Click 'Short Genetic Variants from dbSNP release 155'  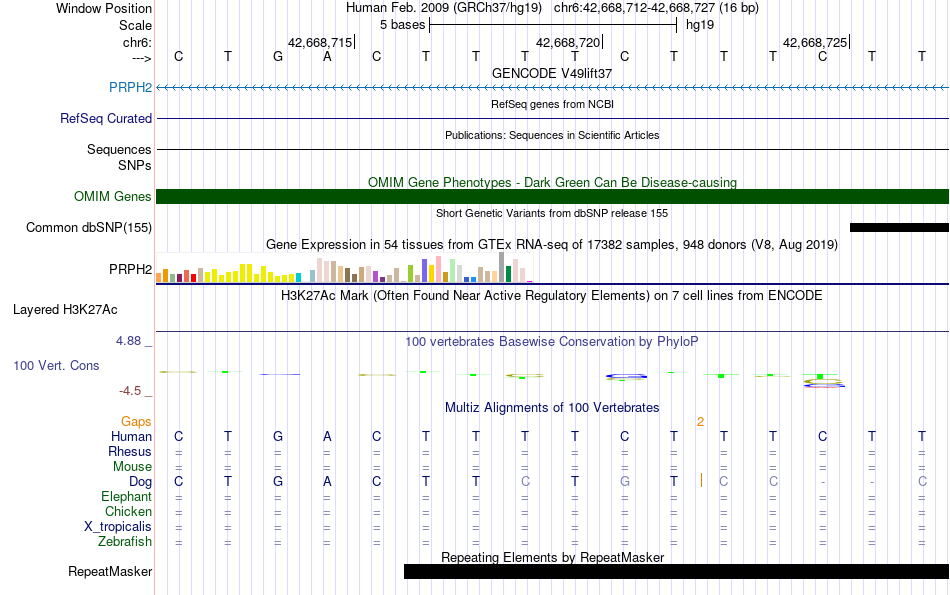point(552,213)
